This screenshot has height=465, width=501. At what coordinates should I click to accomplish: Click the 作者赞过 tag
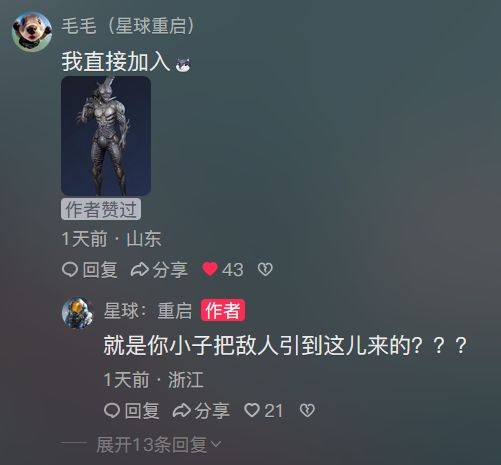tap(101, 209)
